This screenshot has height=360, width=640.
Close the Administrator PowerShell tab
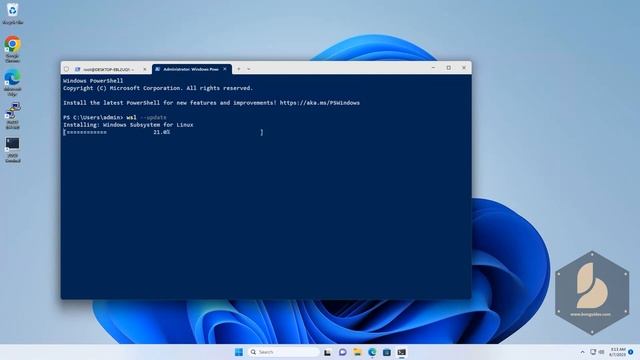[224, 69]
